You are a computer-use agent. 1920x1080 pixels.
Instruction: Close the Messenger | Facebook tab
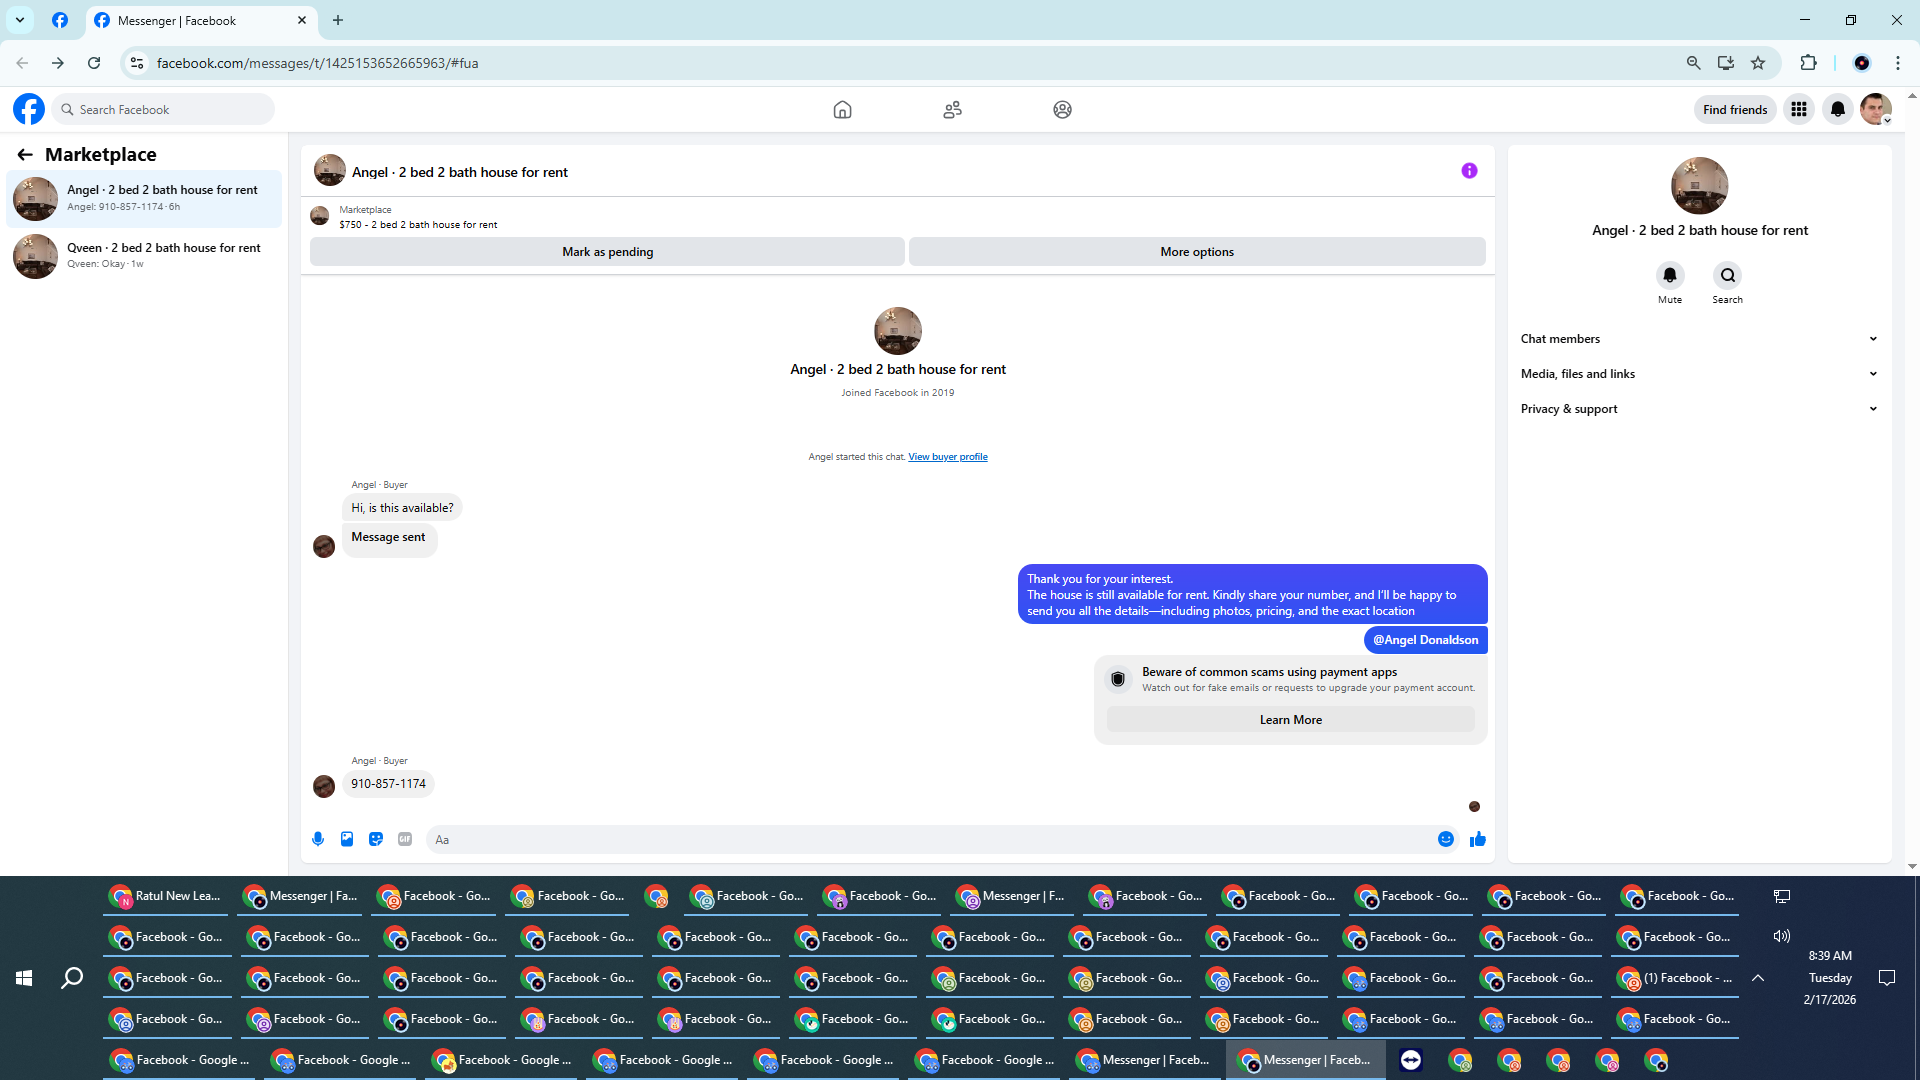tap(302, 20)
